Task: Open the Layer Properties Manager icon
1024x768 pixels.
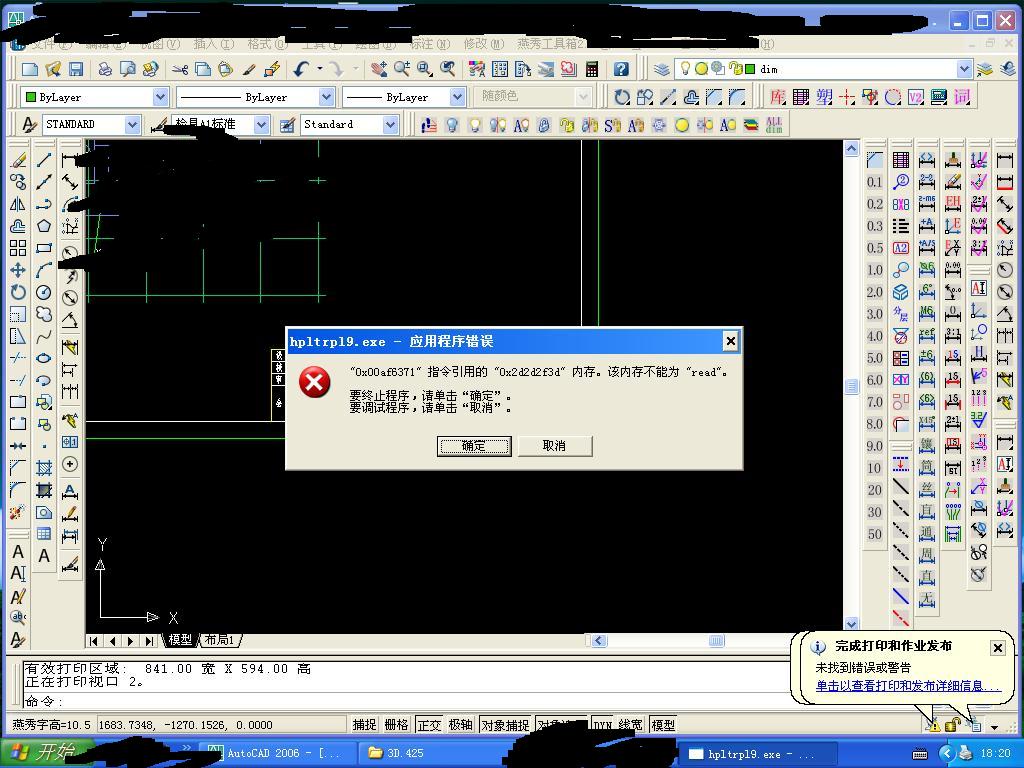Action: [x=662, y=69]
